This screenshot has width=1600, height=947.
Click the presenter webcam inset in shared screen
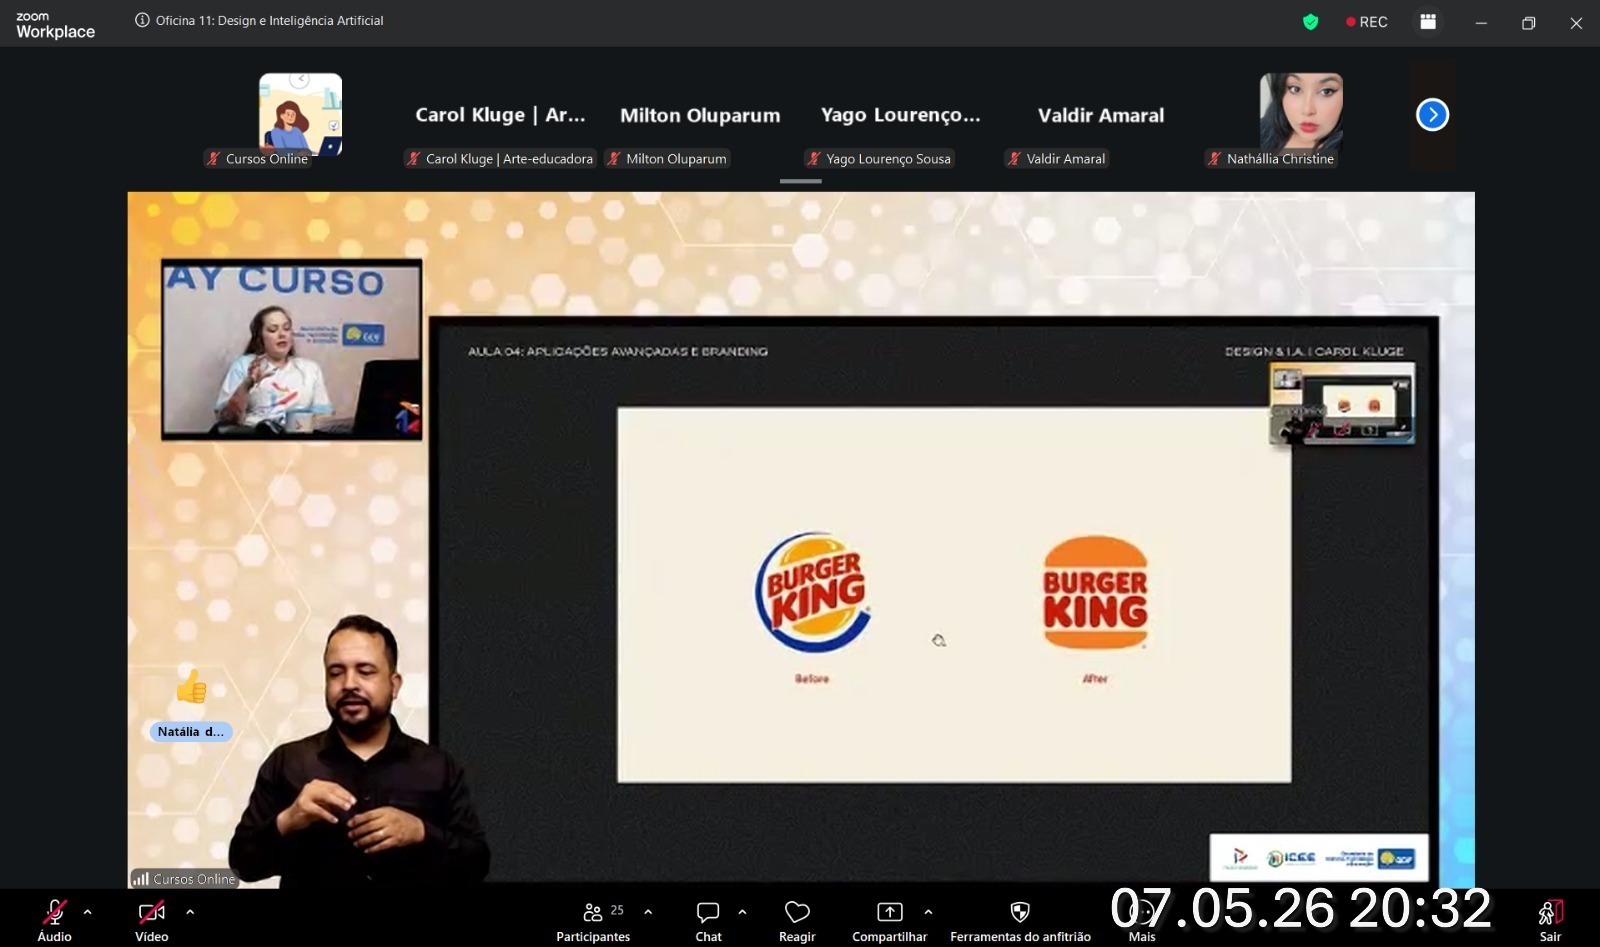[292, 349]
